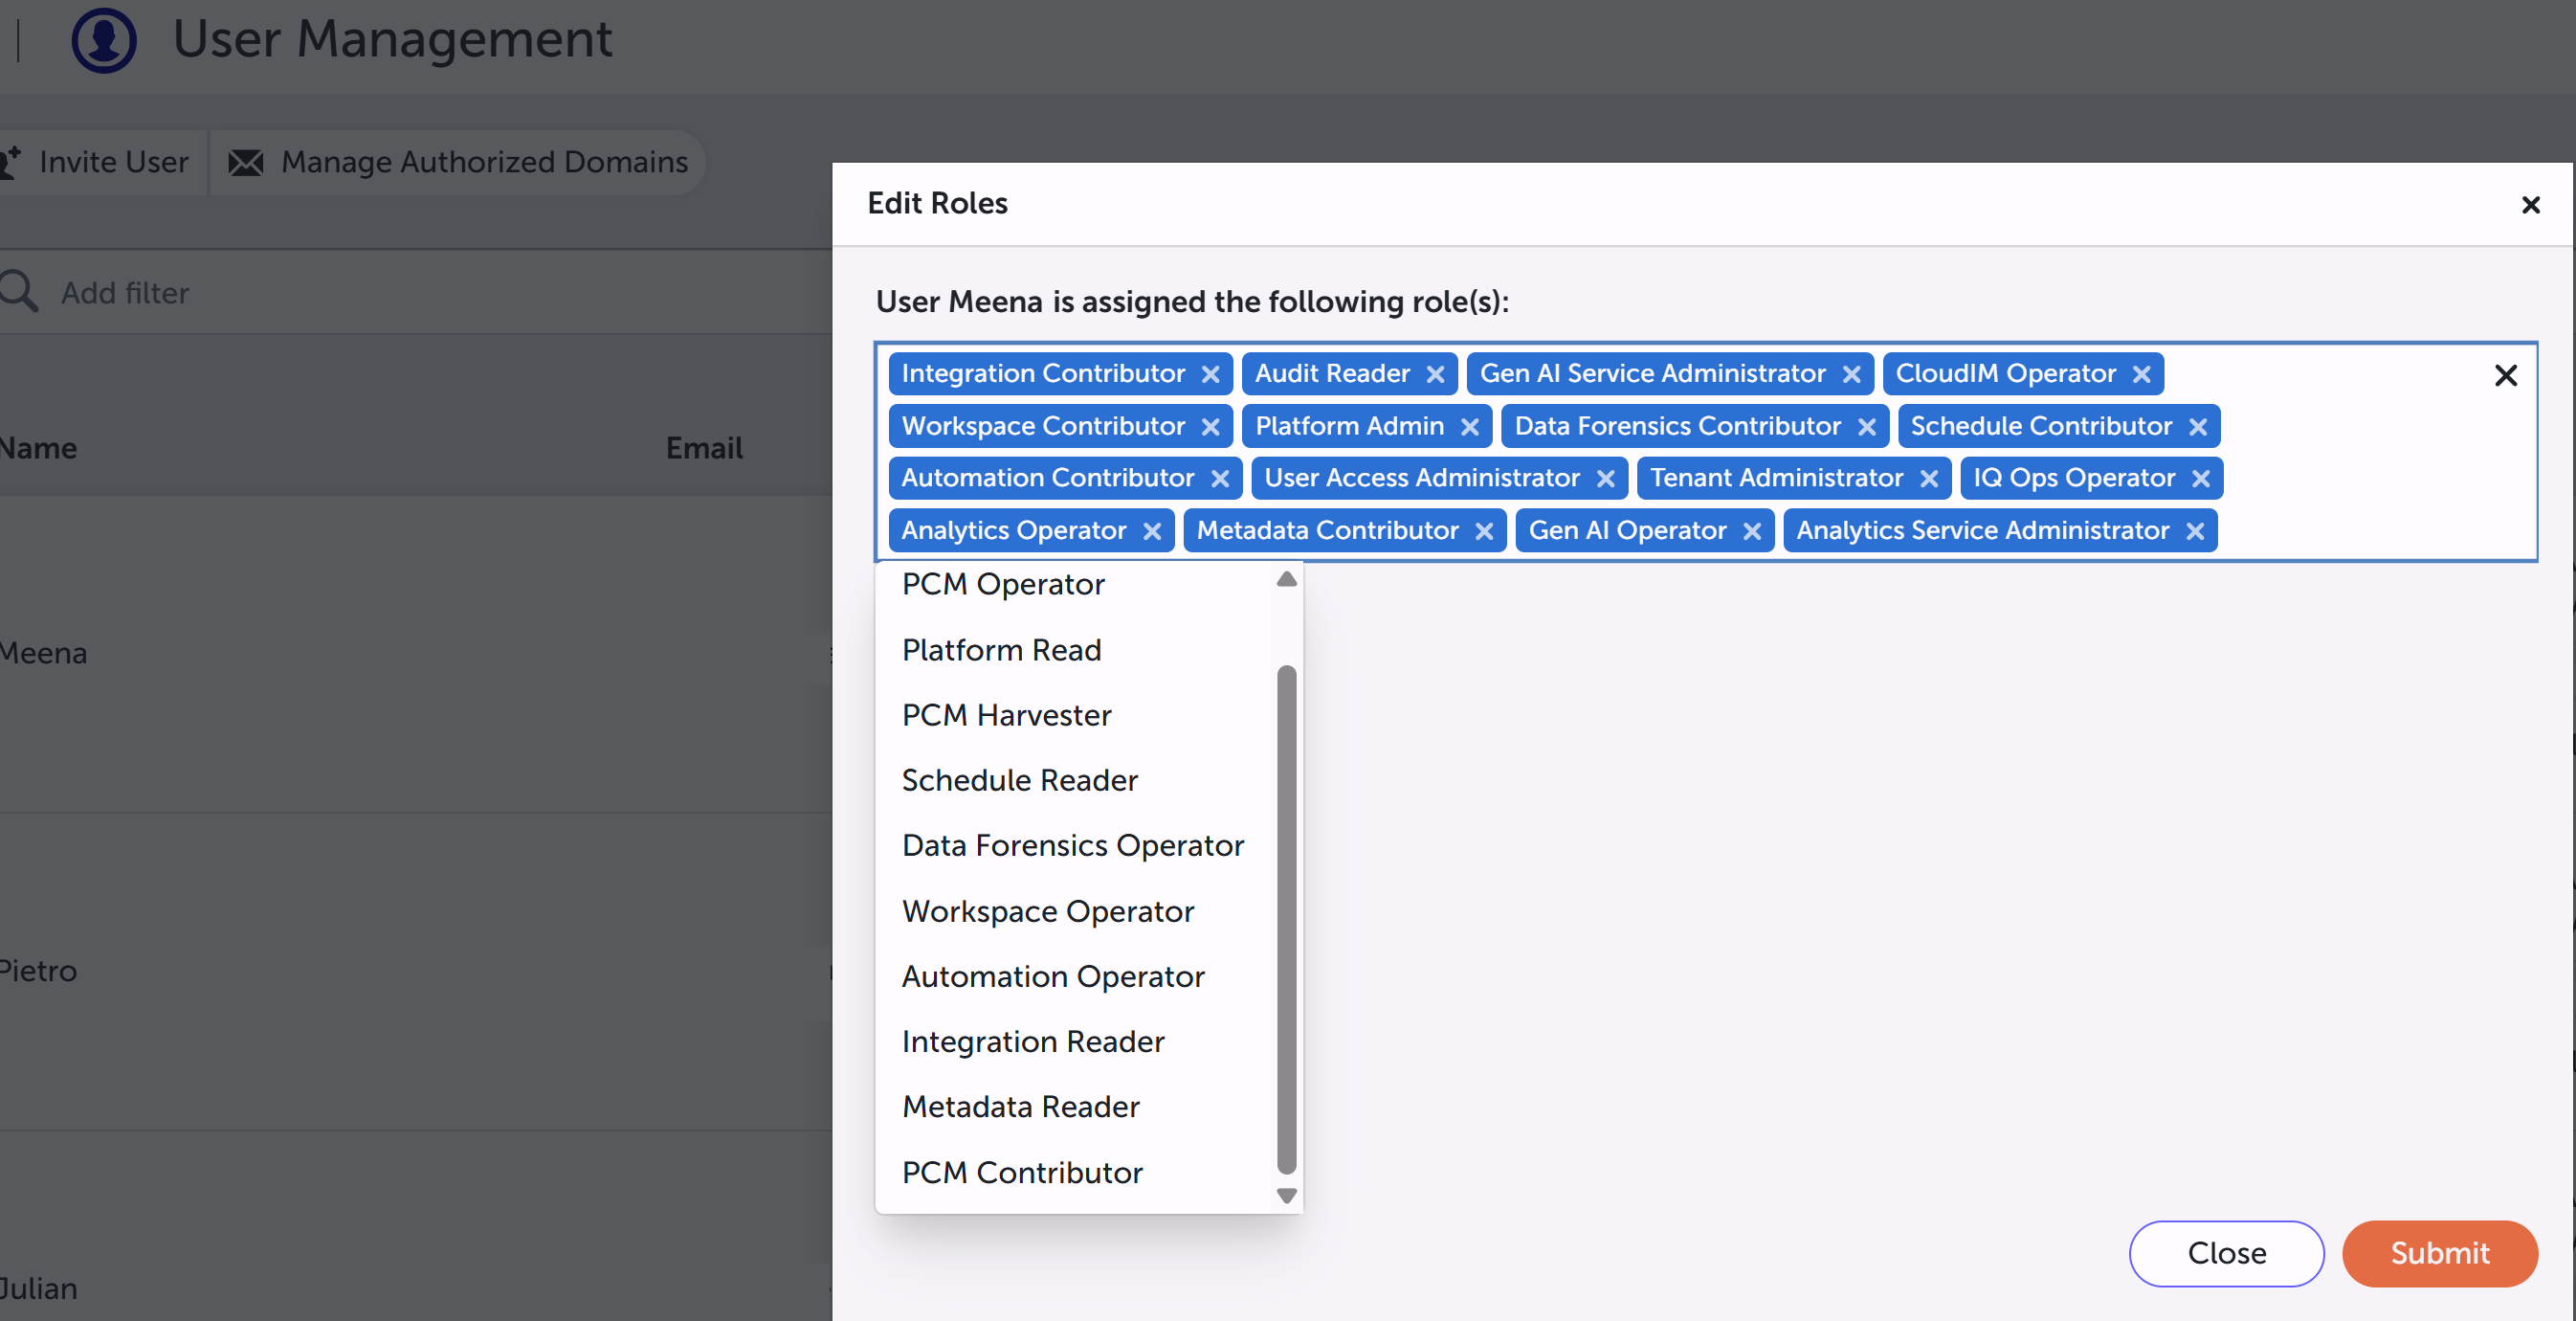The image size is (2576, 1321).
Task: Remove the Analytics Operator role tag
Action: [1151, 531]
